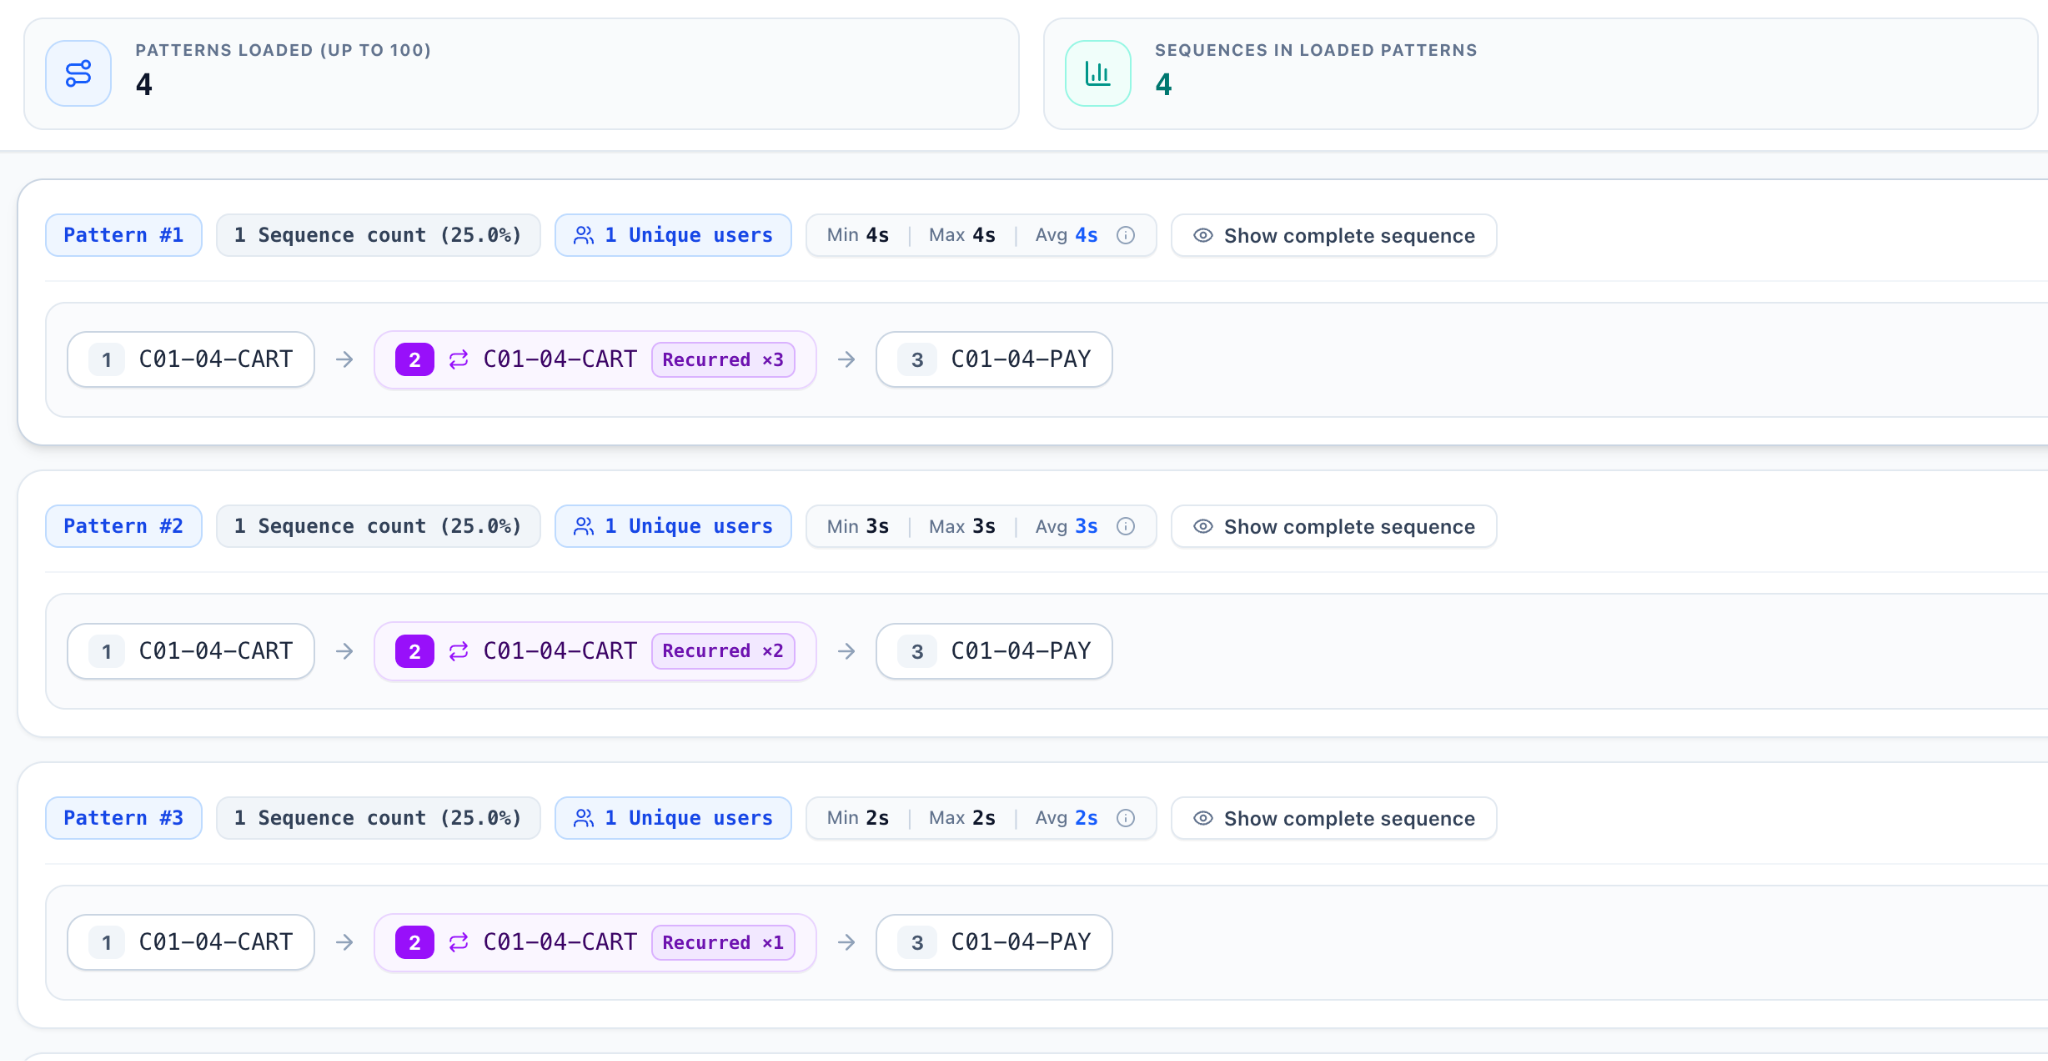Click Sequences in Loaded Patterns heading
This screenshot has height=1061, width=2048.
click(1316, 50)
